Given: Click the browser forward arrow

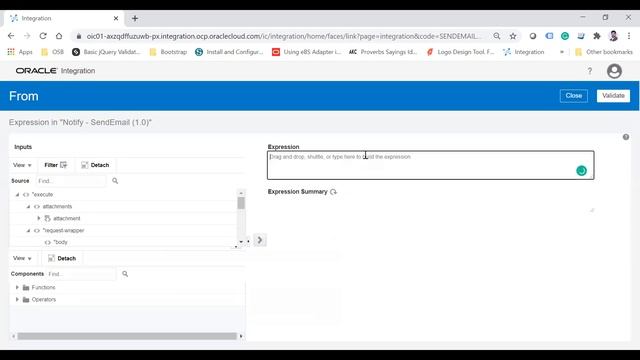Looking at the screenshot, I should click(27, 36).
